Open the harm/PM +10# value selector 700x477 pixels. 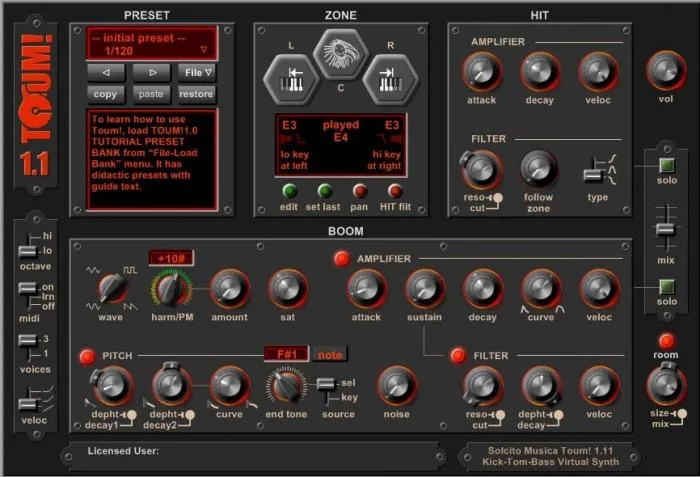click(x=171, y=258)
